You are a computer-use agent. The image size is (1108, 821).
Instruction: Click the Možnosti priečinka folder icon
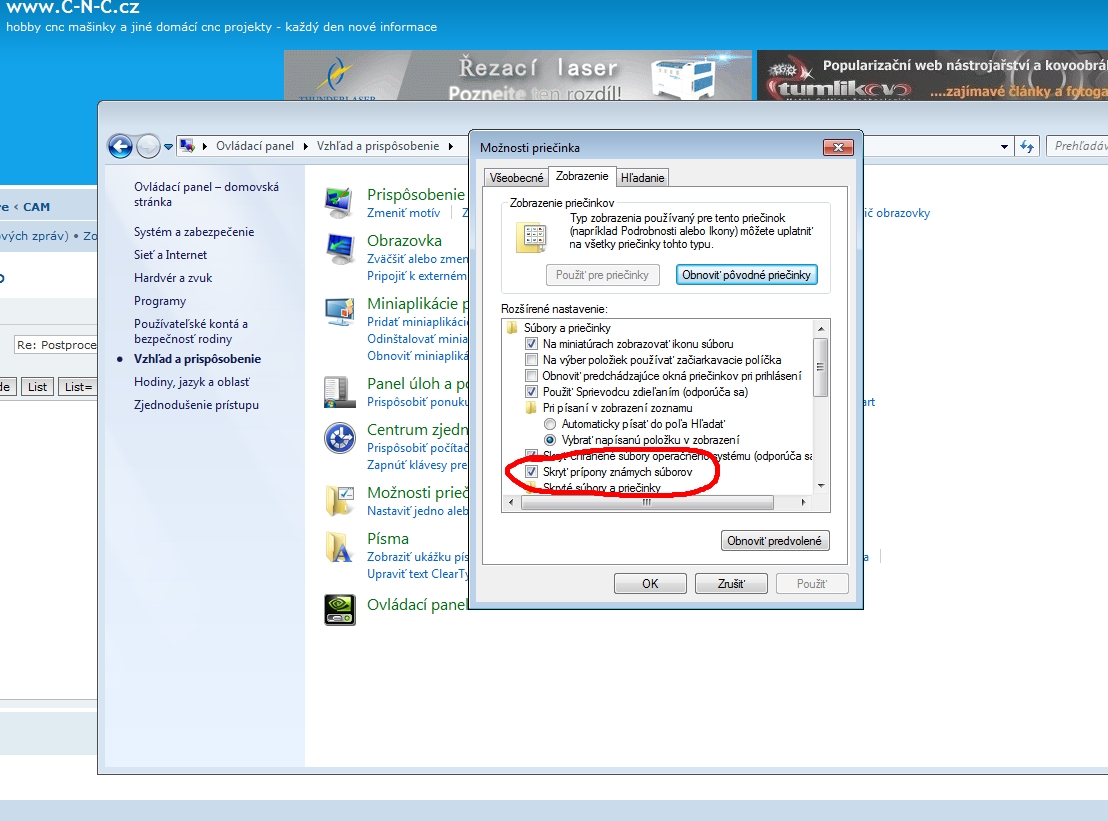pos(339,500)
